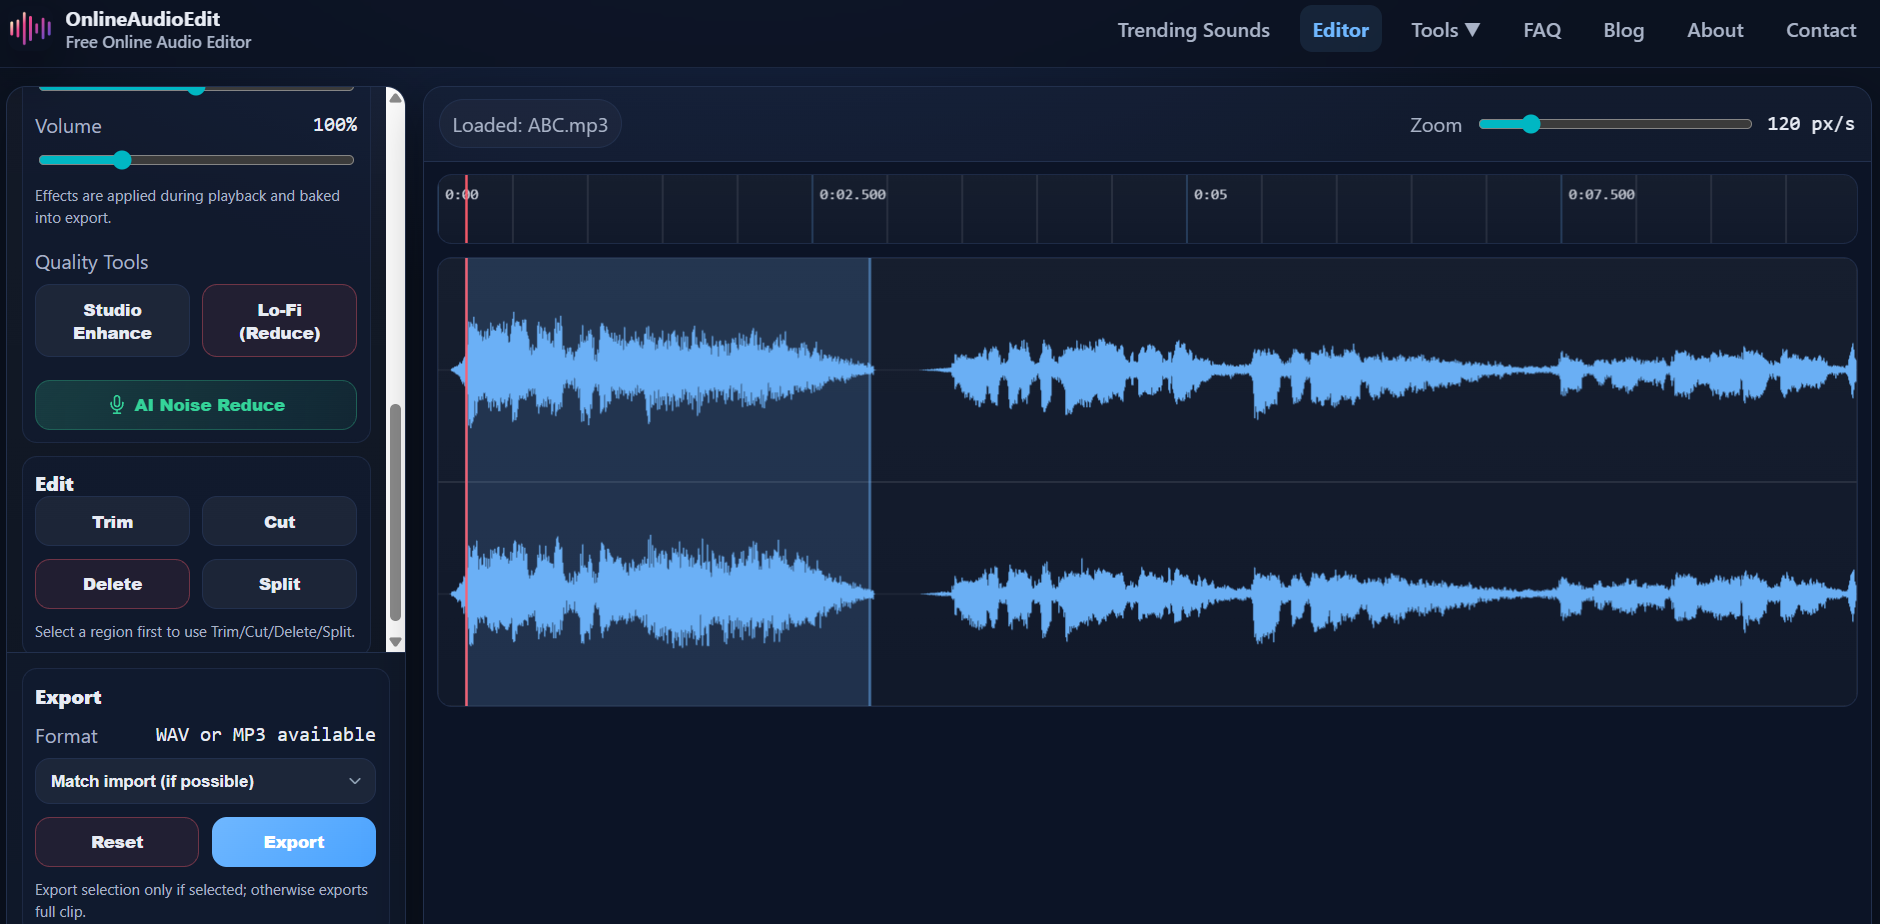The width and height of the screenshot is (1880, 924).
Task: Open the Blog page
Action: (1623, 30)
